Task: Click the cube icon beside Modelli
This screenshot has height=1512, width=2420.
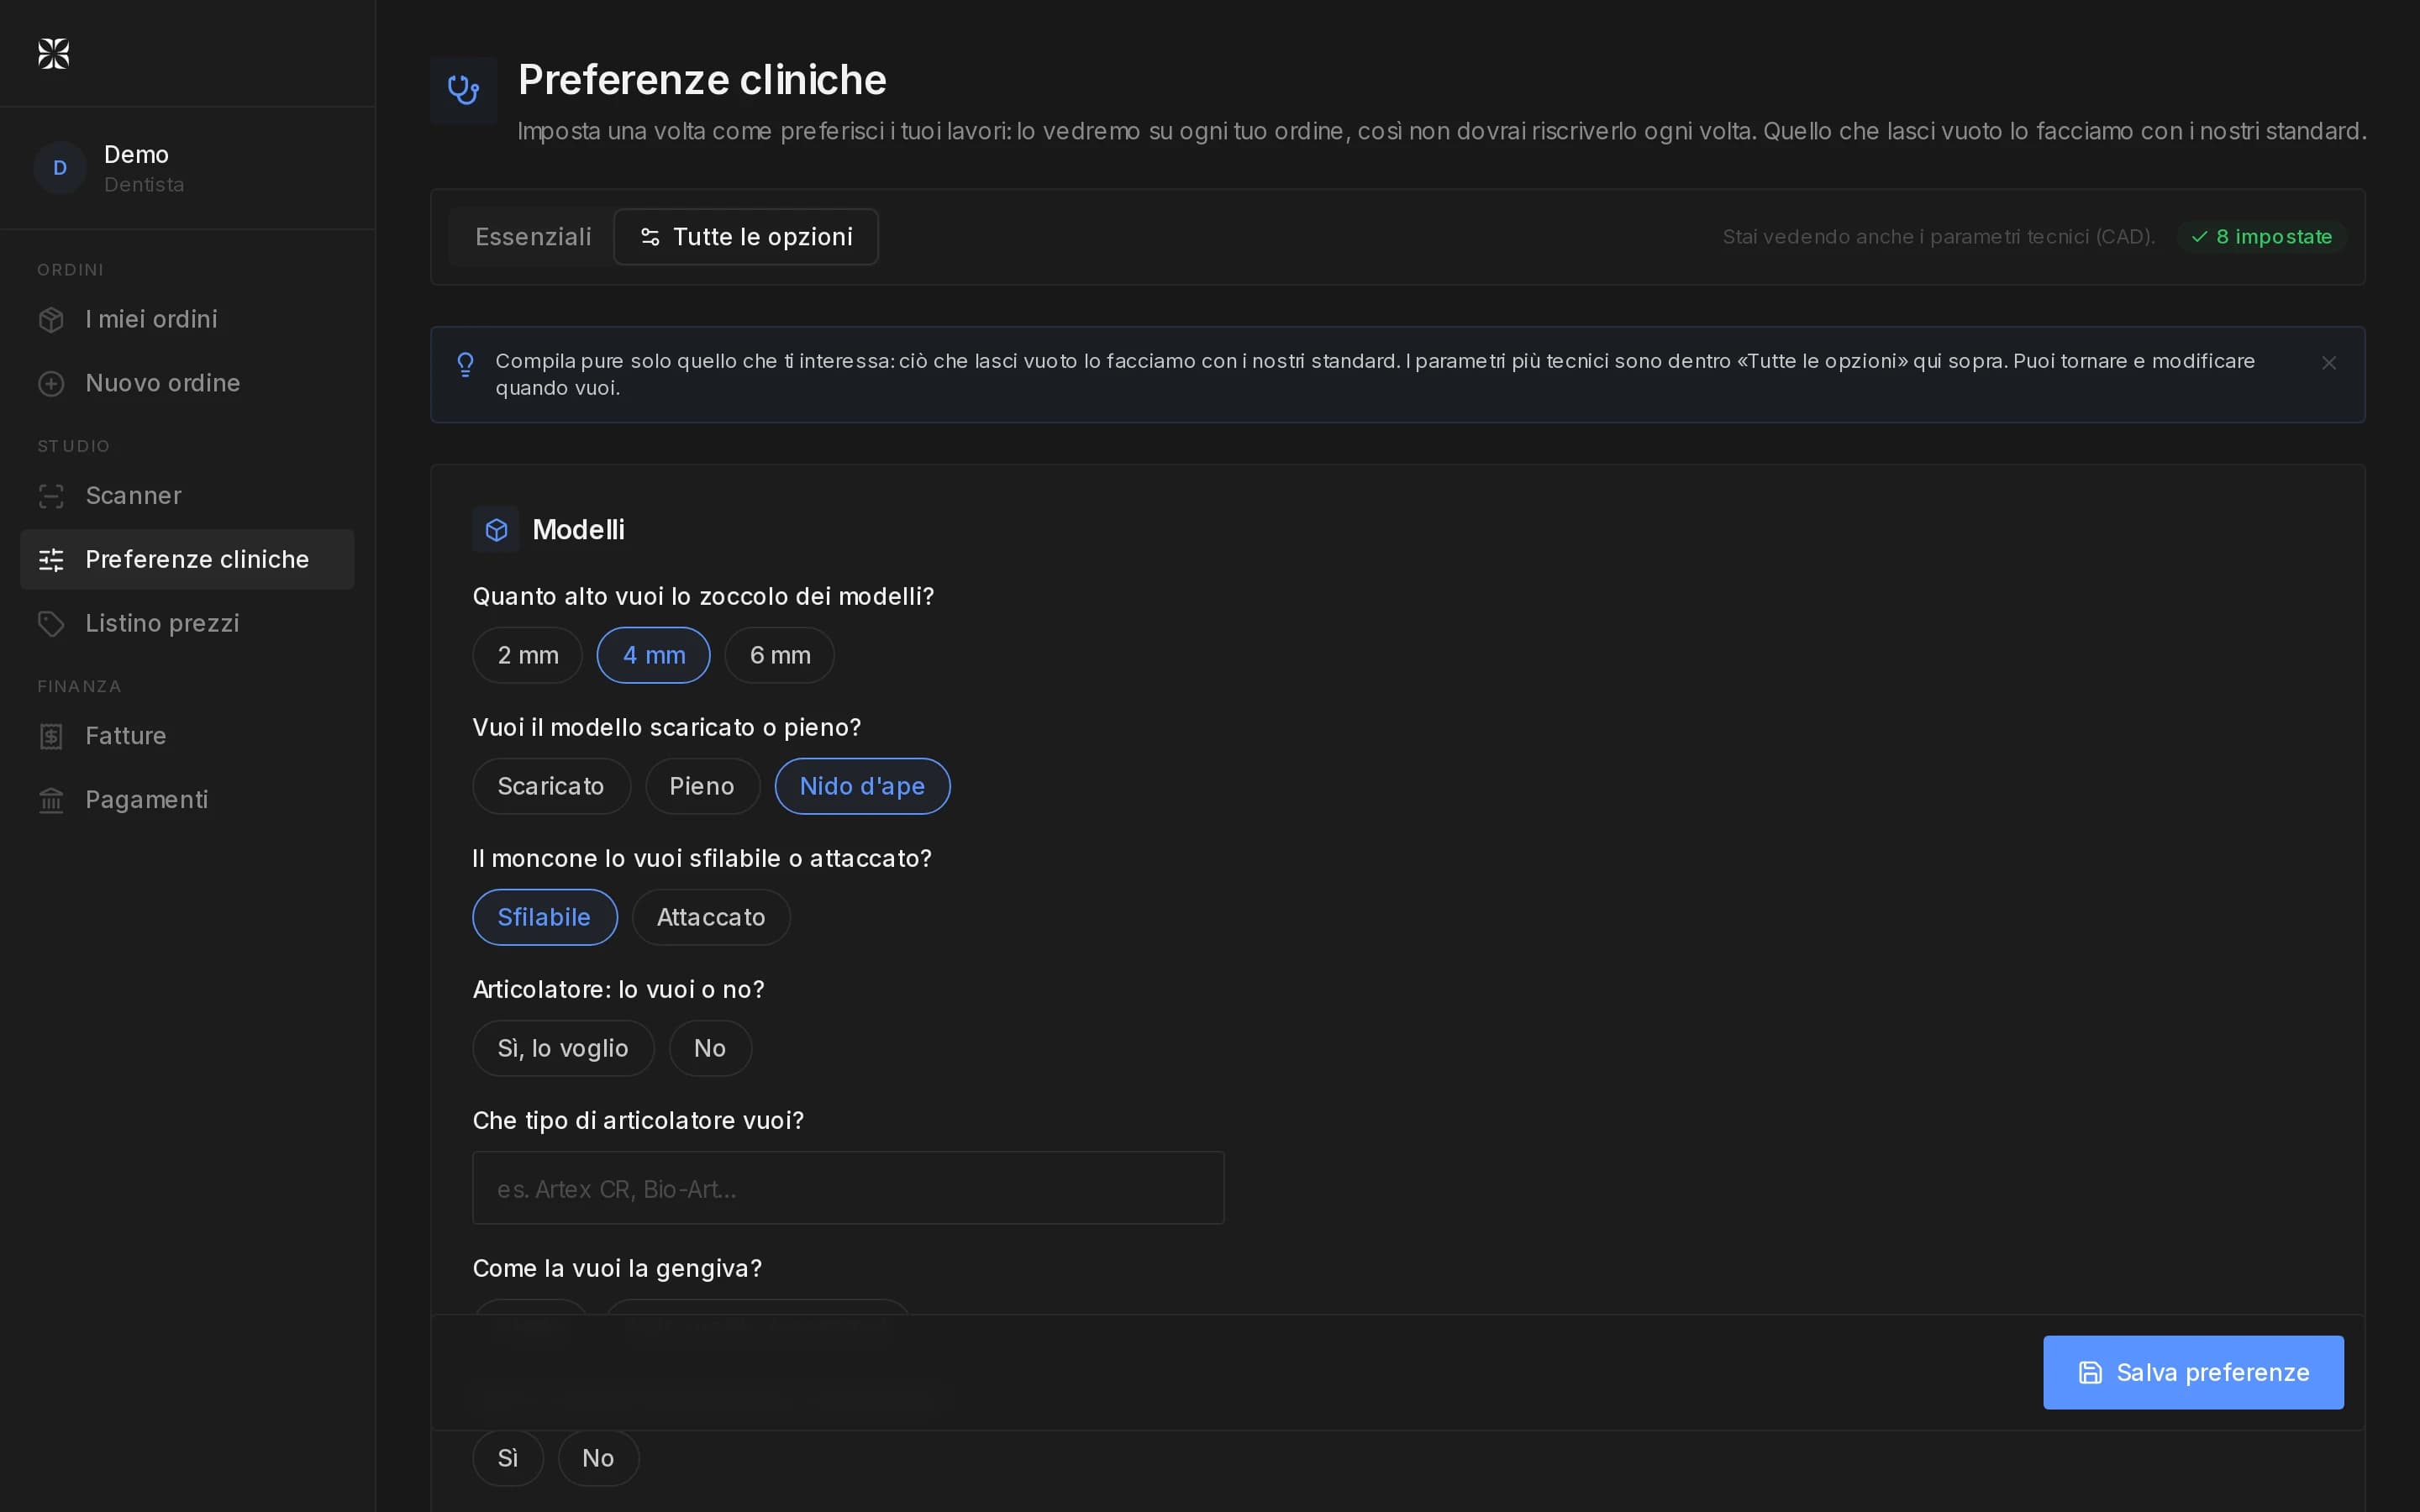Action: point(496,530)
